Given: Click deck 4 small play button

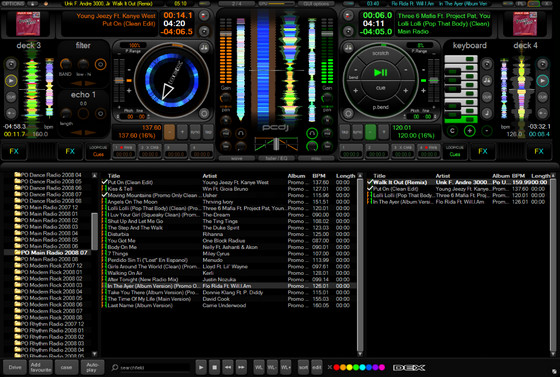Looking at the screenshot, I should click(x=542, y=81).
